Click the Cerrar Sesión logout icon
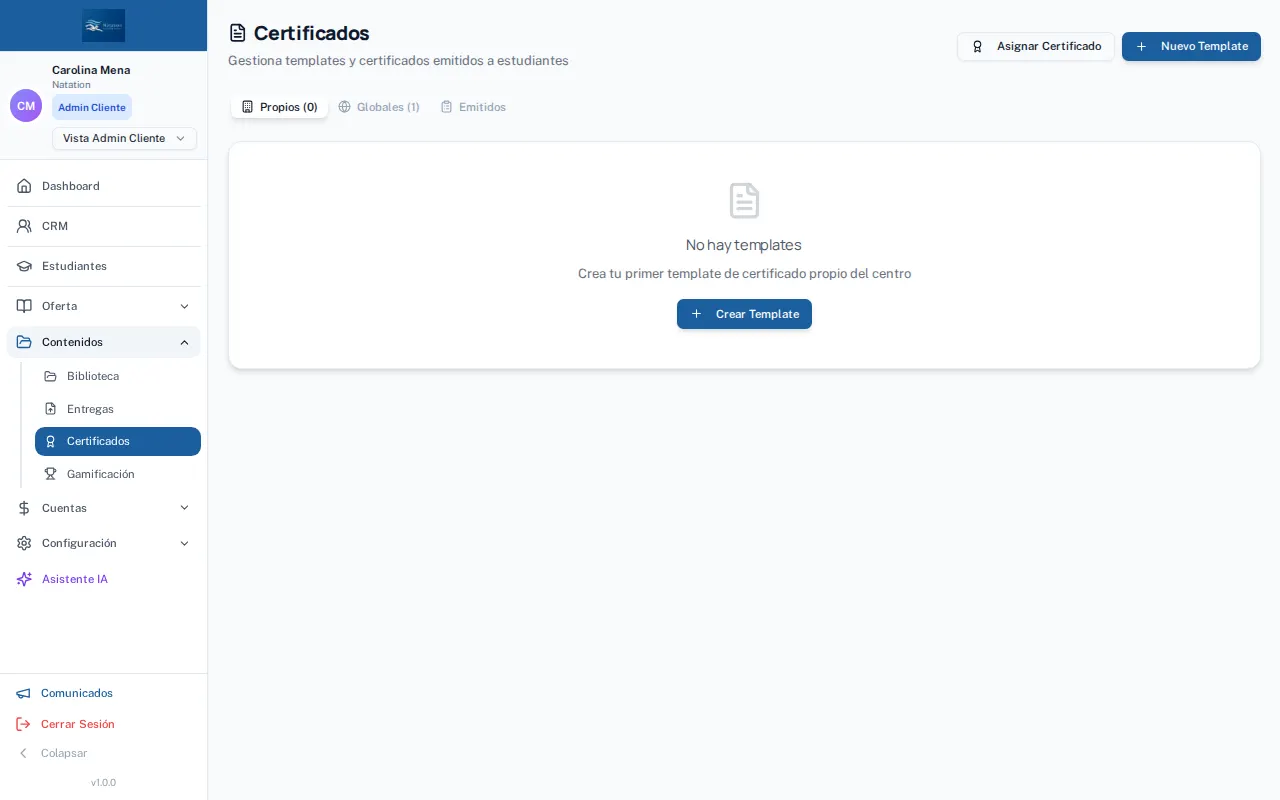The image size is (1280, 800). click(23, 724)
